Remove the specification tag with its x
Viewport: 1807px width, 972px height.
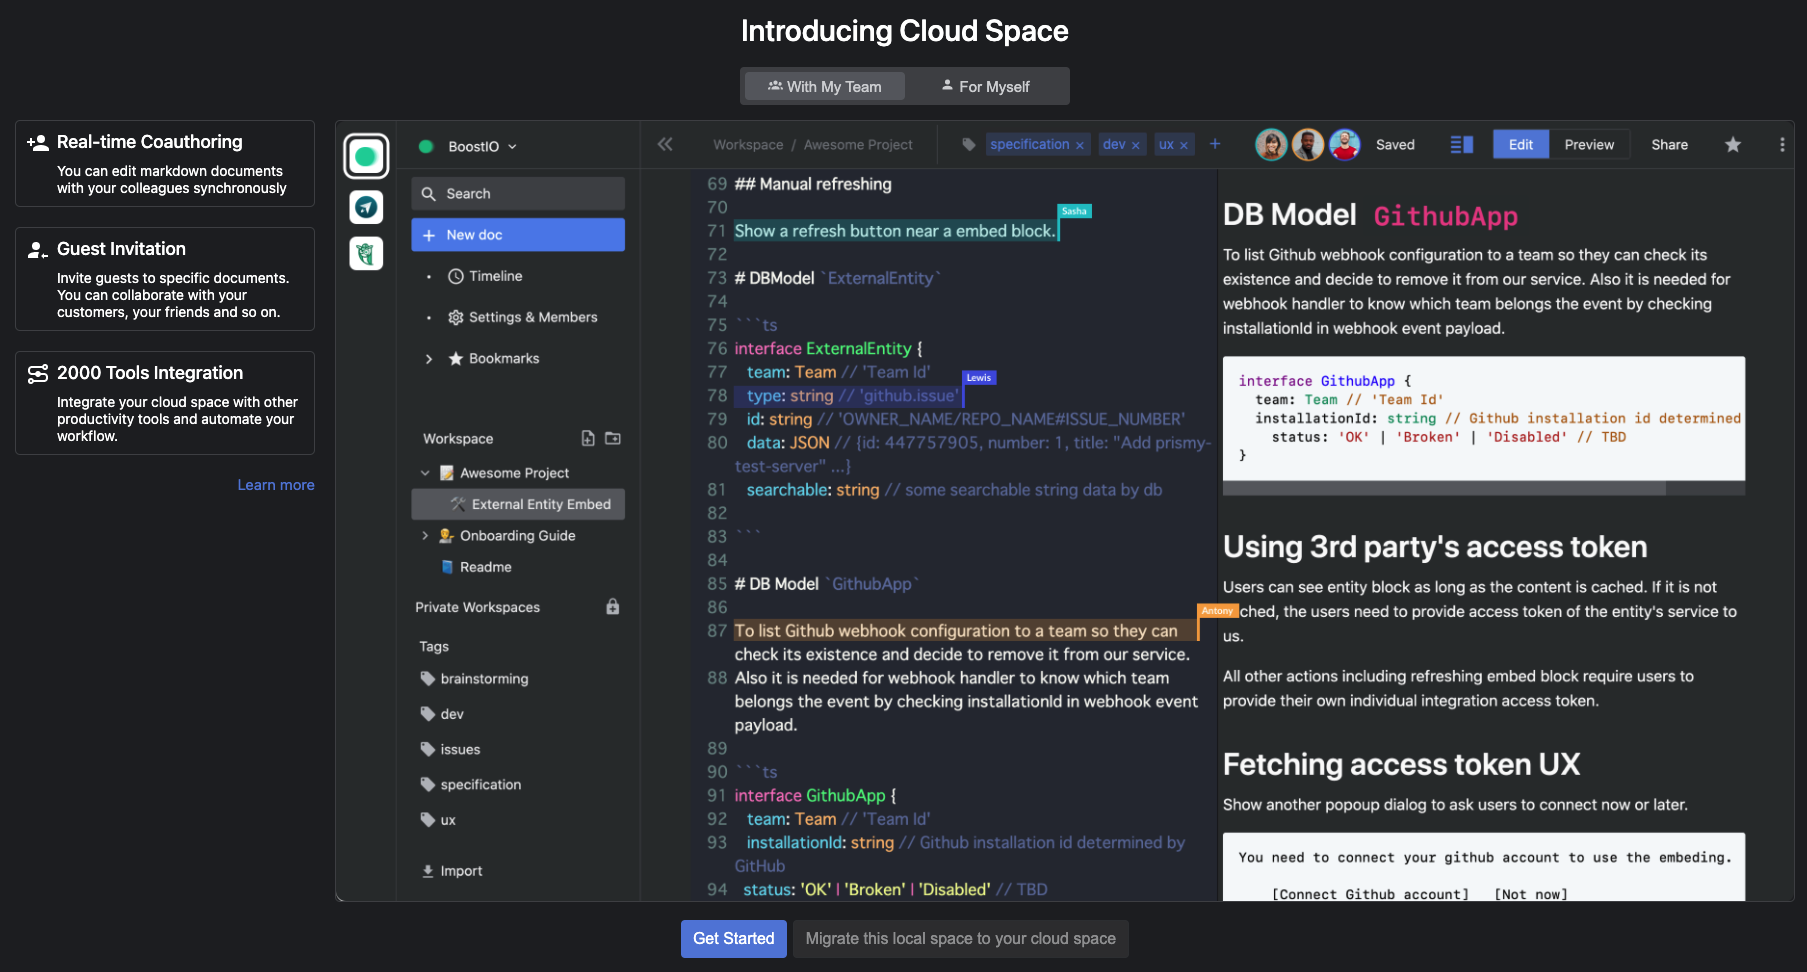(x=1080, y=146)
